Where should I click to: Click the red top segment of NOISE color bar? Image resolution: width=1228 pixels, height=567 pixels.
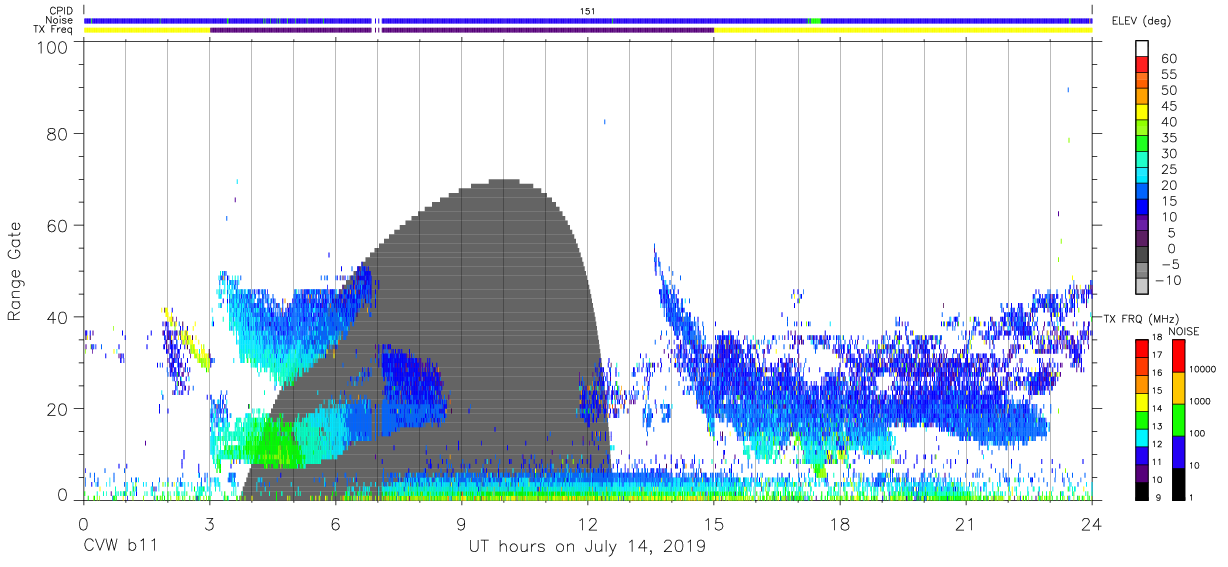point(1179,356)
